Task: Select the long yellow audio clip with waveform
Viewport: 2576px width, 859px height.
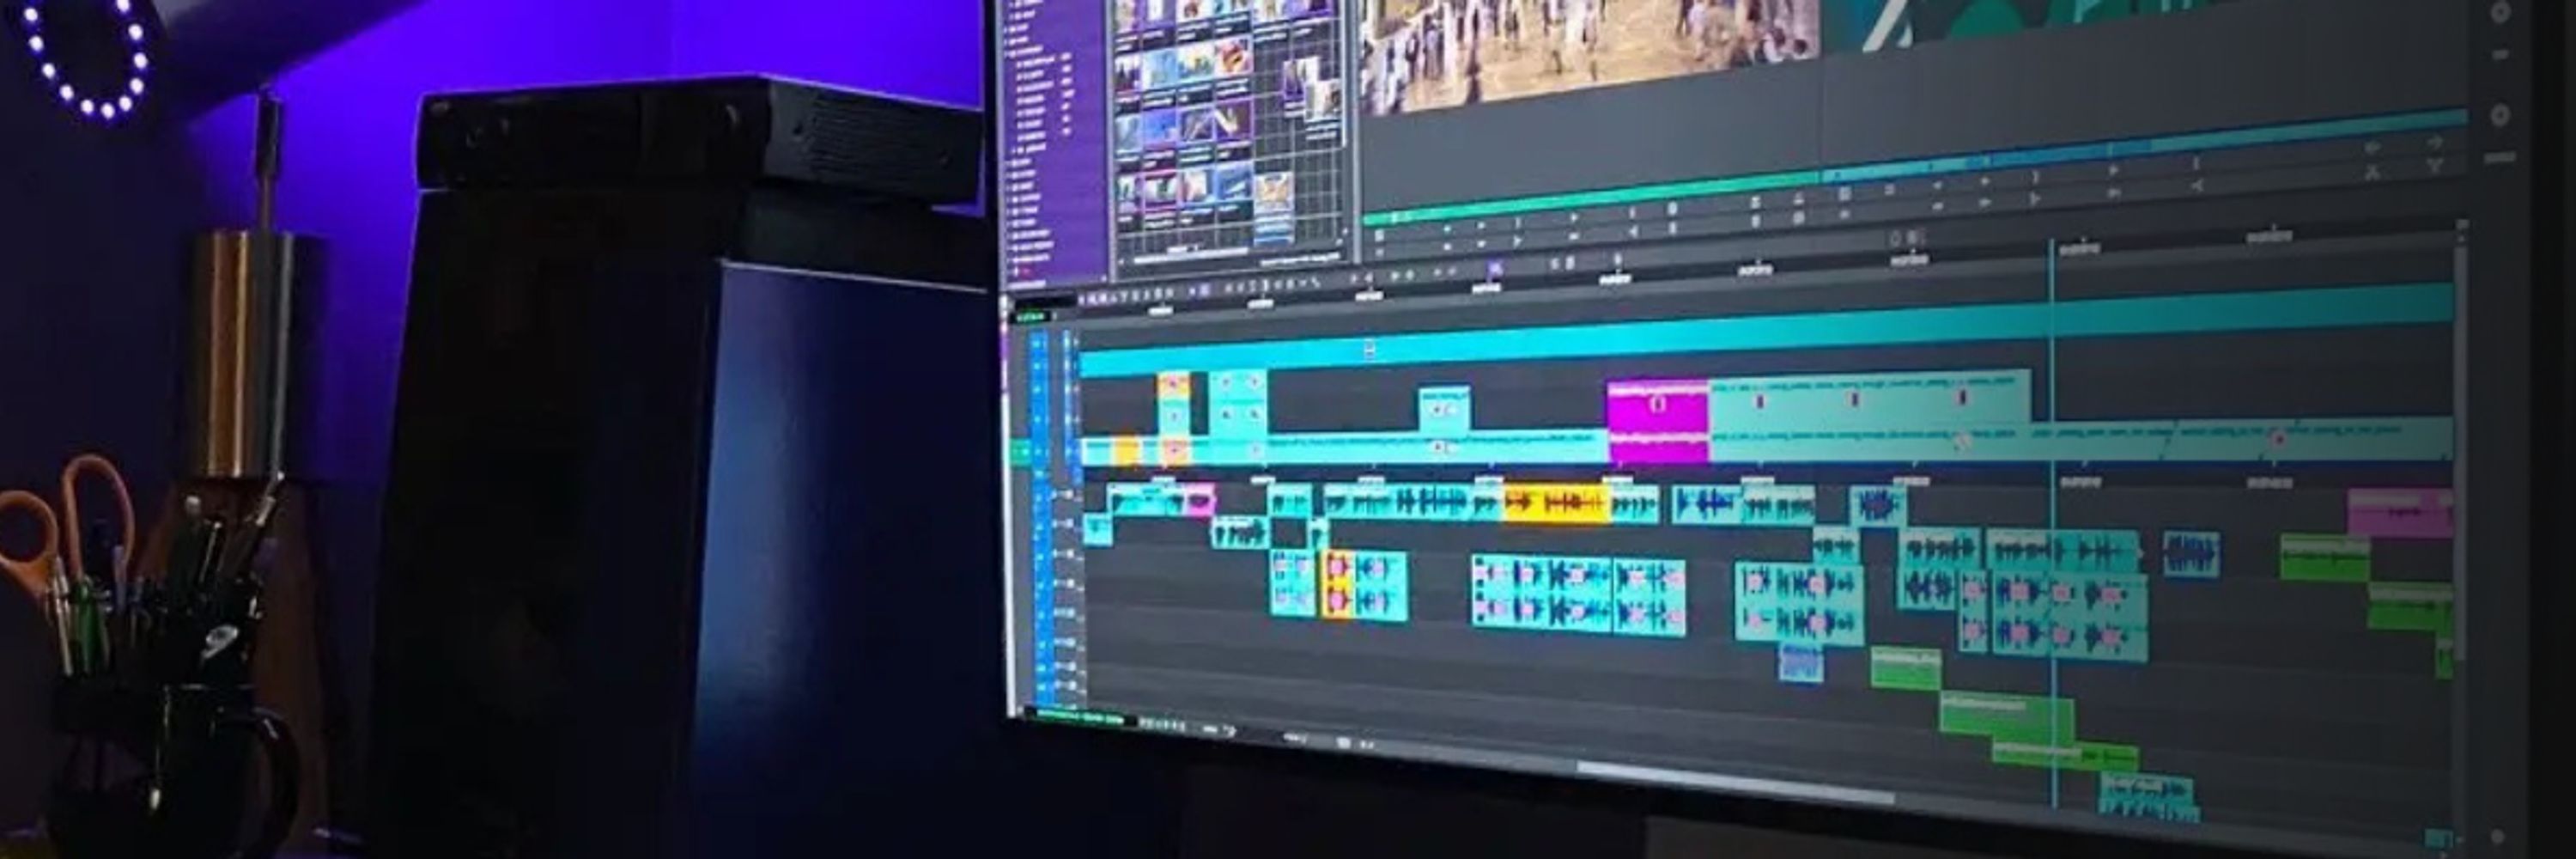Action: point(1556,503)
